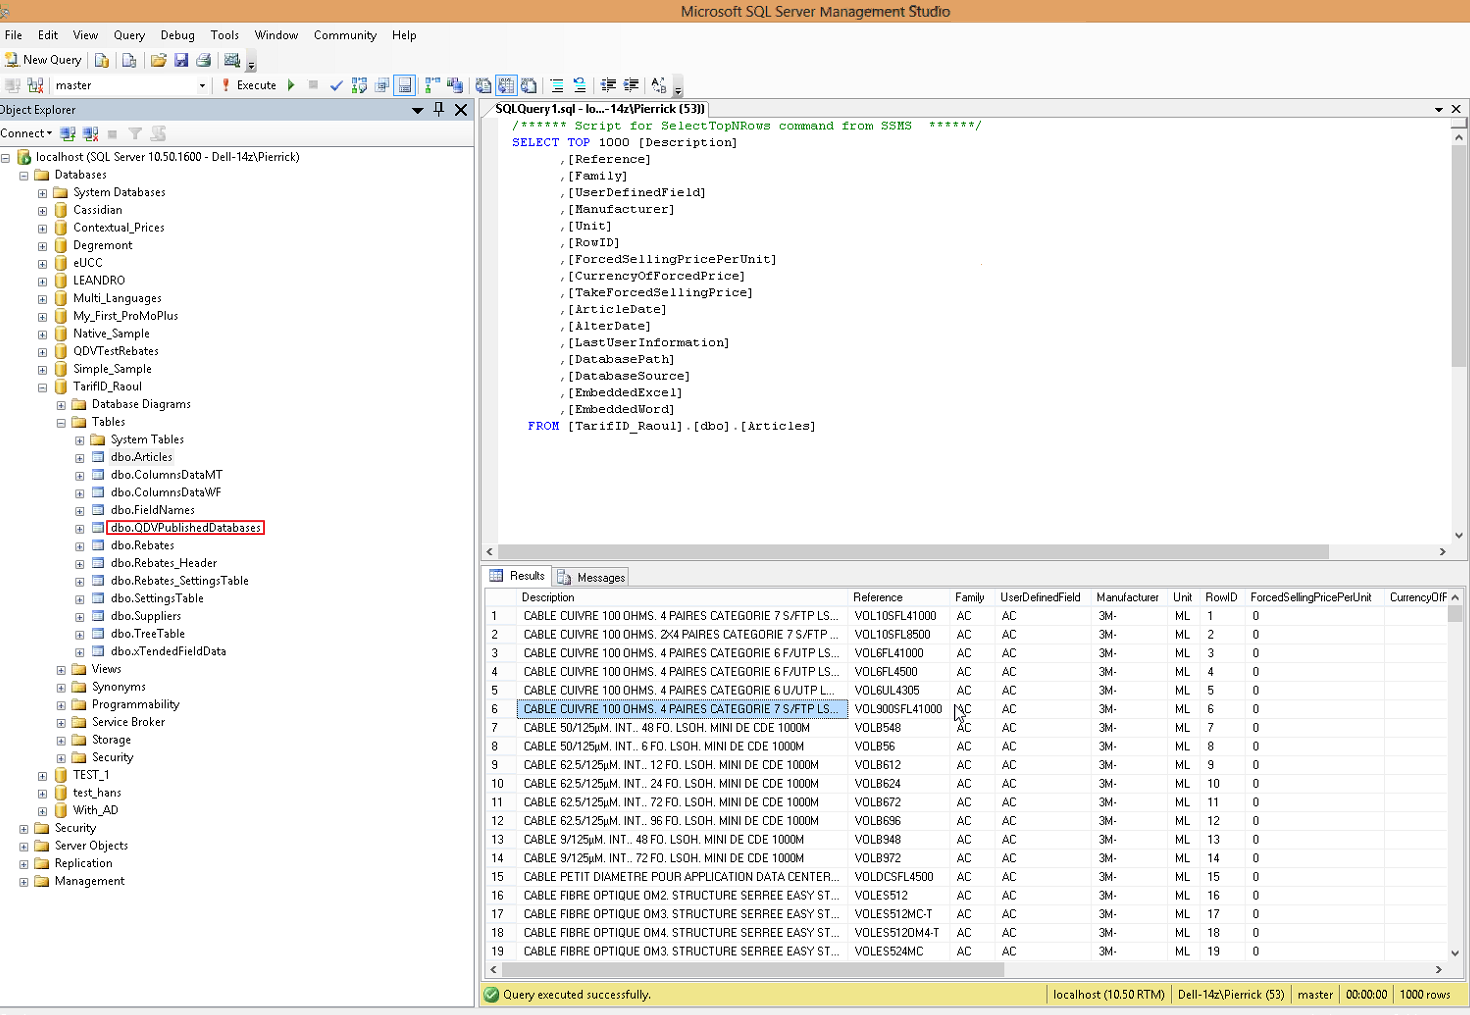Click the Print icon in the toolbar
This screenshot has width=1470, height=1015.
[x=204, y=60]
